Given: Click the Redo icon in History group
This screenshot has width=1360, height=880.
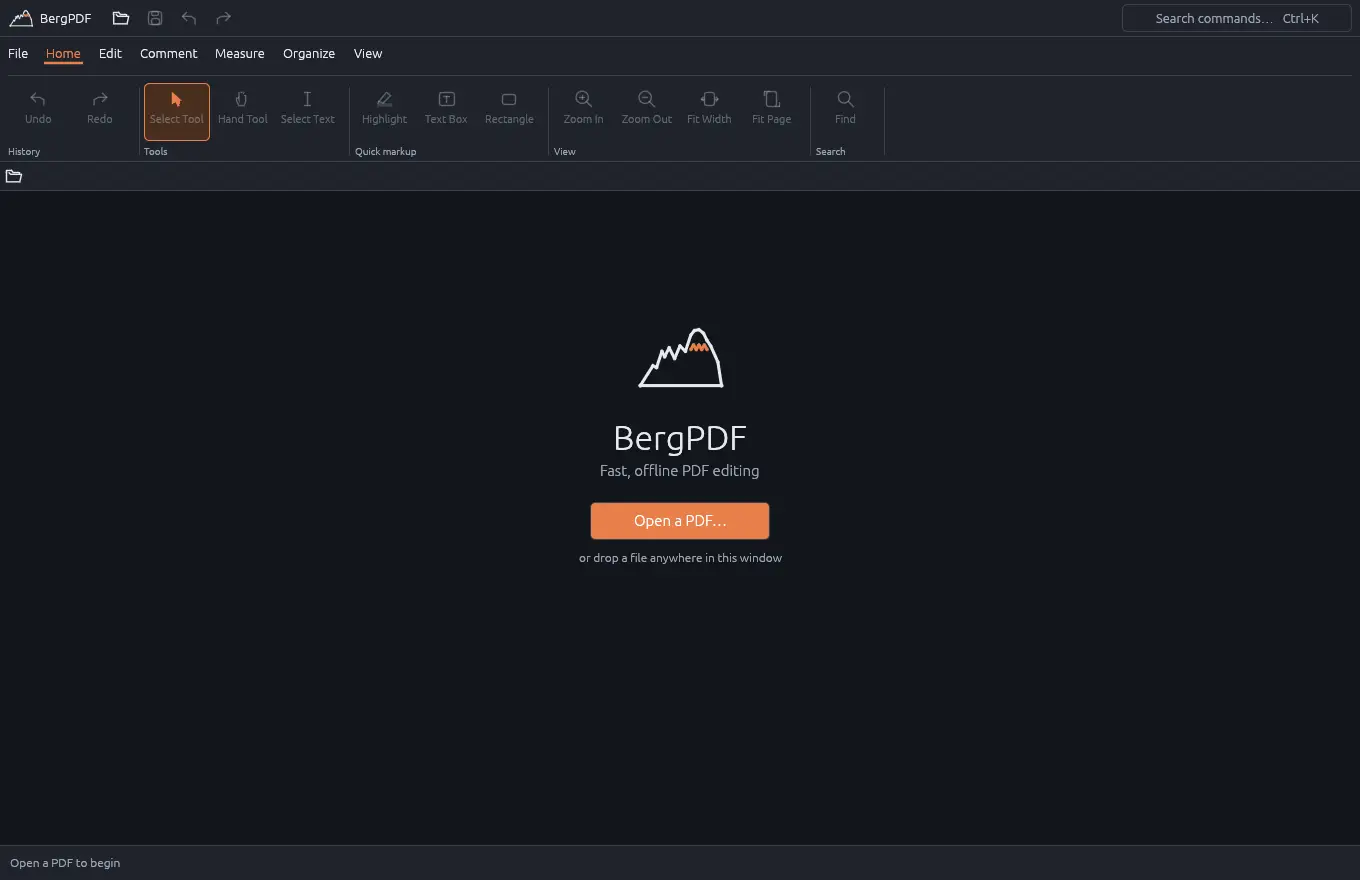Looking at the screenshot, I should click(100, 99).
